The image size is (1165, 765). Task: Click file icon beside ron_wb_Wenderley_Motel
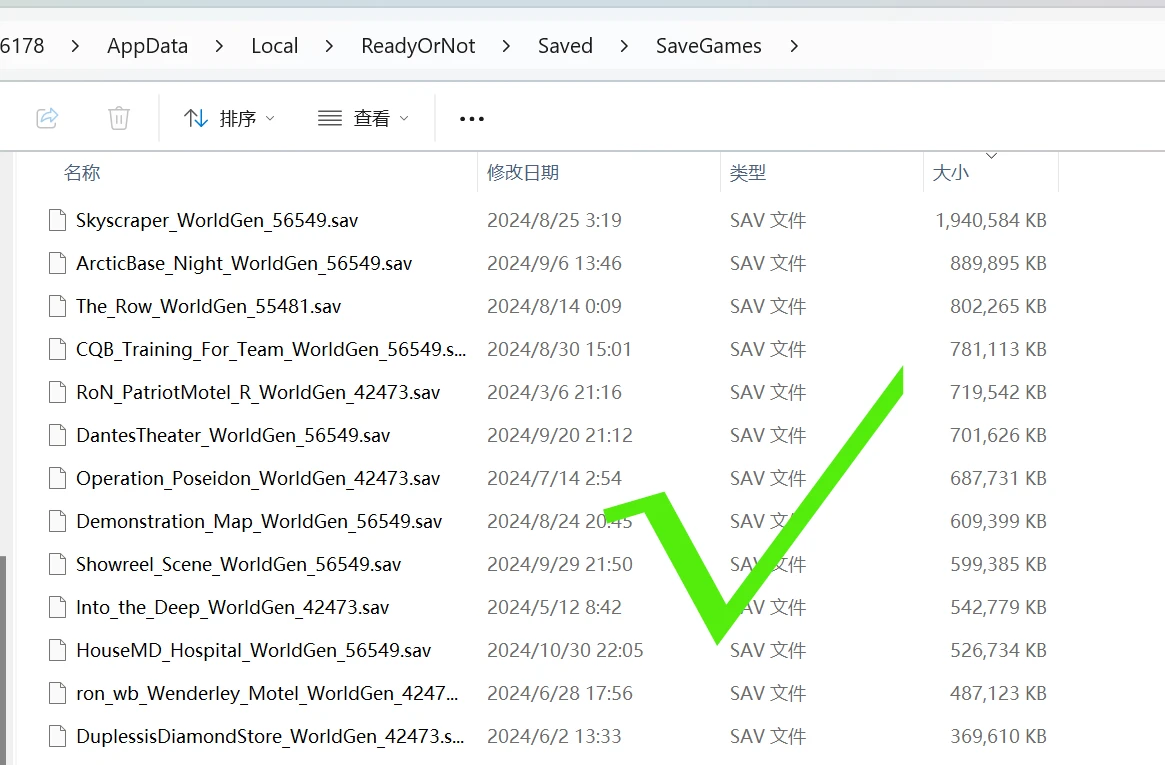click(x=57, y=694)
